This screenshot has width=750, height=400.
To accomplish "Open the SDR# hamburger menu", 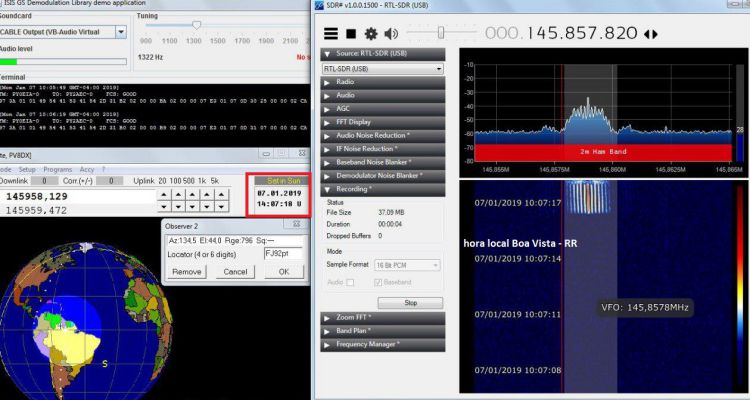I will [331, 33].
